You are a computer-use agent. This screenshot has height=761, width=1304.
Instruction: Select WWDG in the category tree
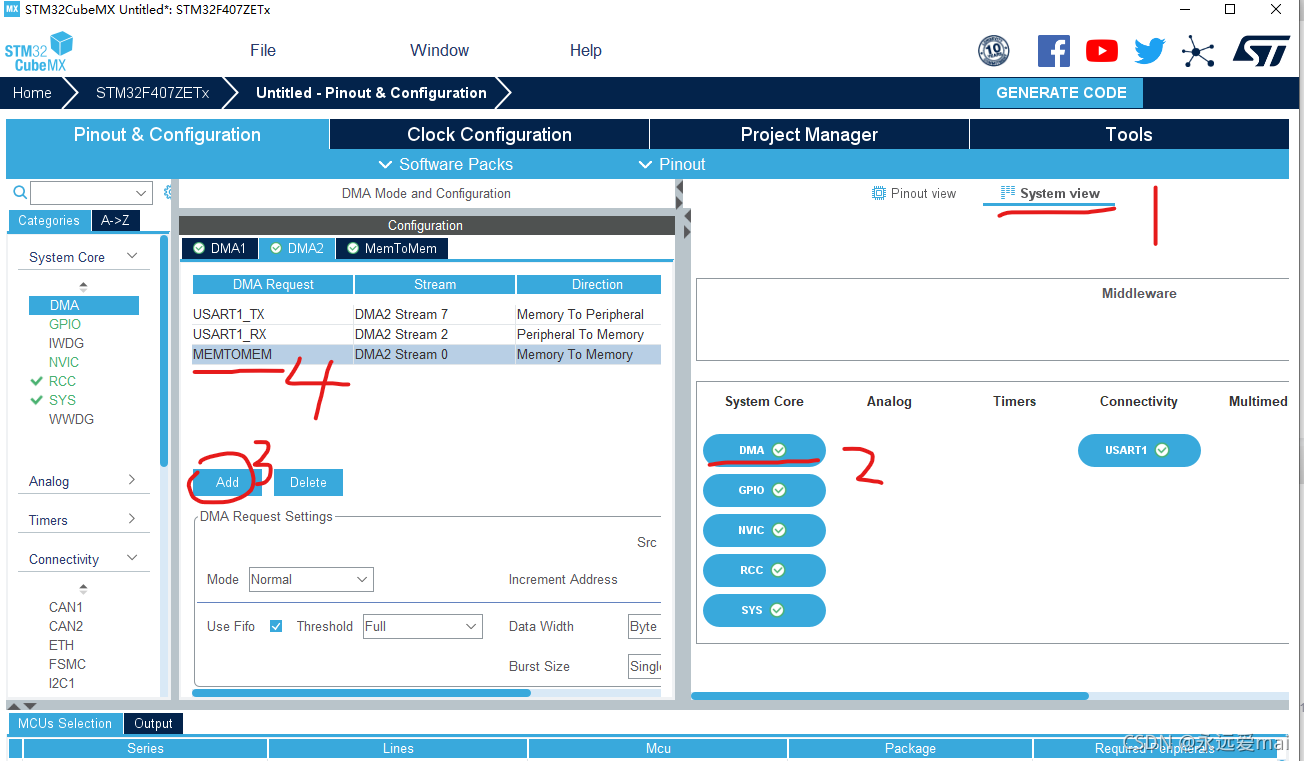coord(71,419)
